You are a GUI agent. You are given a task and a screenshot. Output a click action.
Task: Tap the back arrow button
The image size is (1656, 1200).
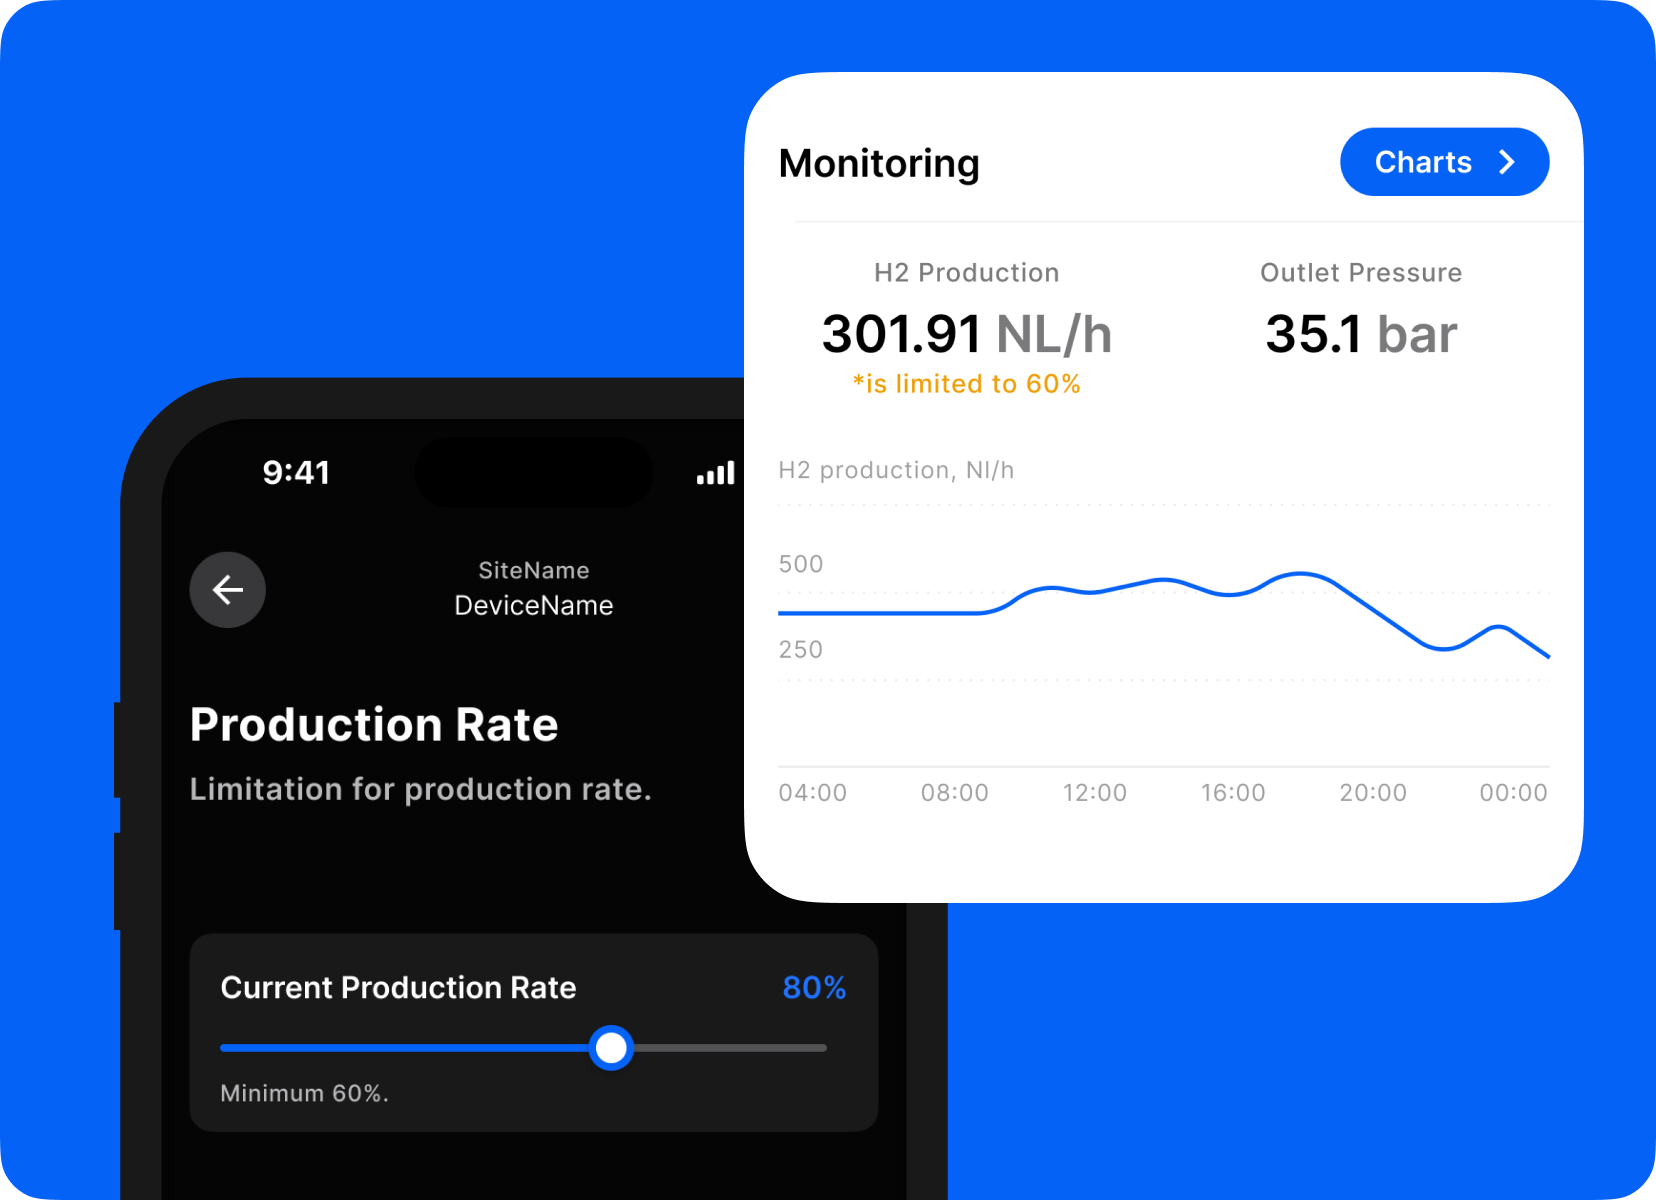228,590
